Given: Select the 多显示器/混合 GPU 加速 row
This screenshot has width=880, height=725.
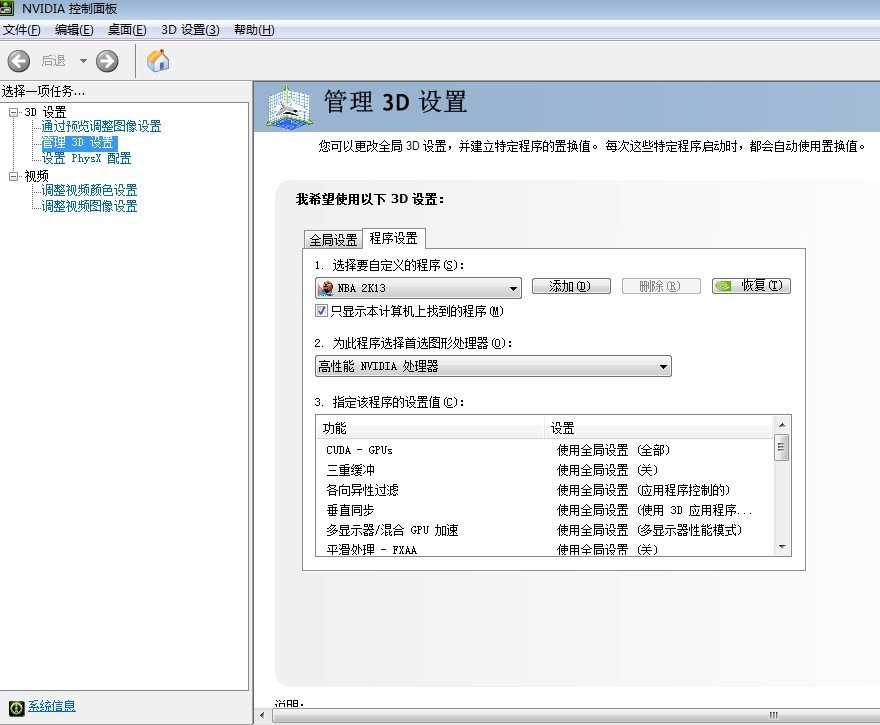Looking at the screenshot, I should coord(544,530).
